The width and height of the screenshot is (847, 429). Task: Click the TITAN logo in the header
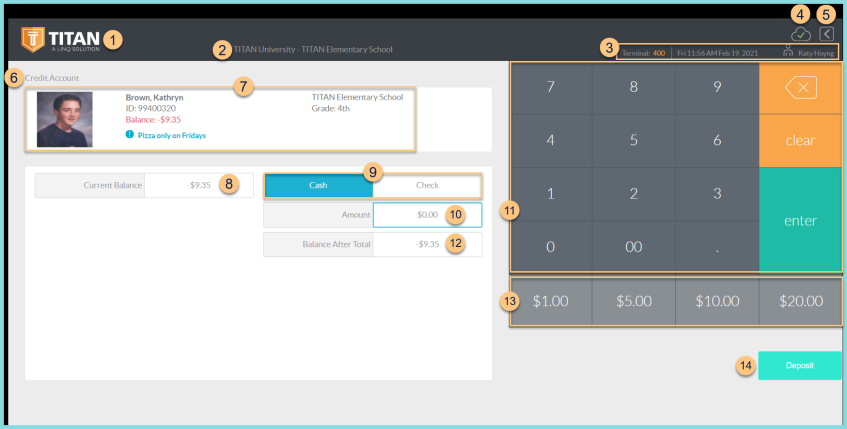point(60,39)
